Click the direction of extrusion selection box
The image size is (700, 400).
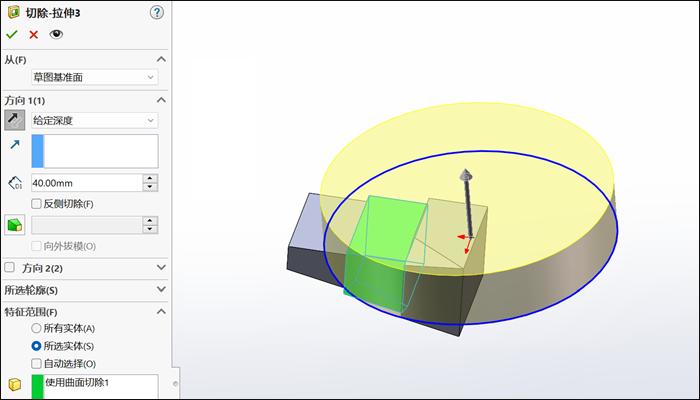pyautogui.click(x=95, y=151)
